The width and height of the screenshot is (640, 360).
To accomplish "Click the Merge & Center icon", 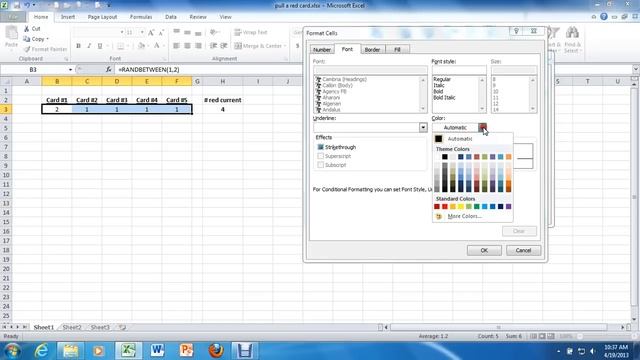I will tap(238, 46).
